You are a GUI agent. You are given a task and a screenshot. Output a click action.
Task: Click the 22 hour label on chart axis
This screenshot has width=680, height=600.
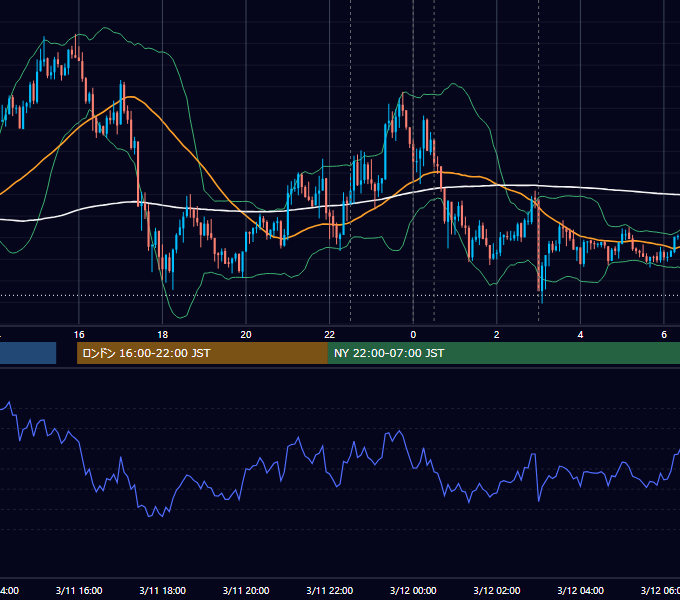(x=330, y=335)
